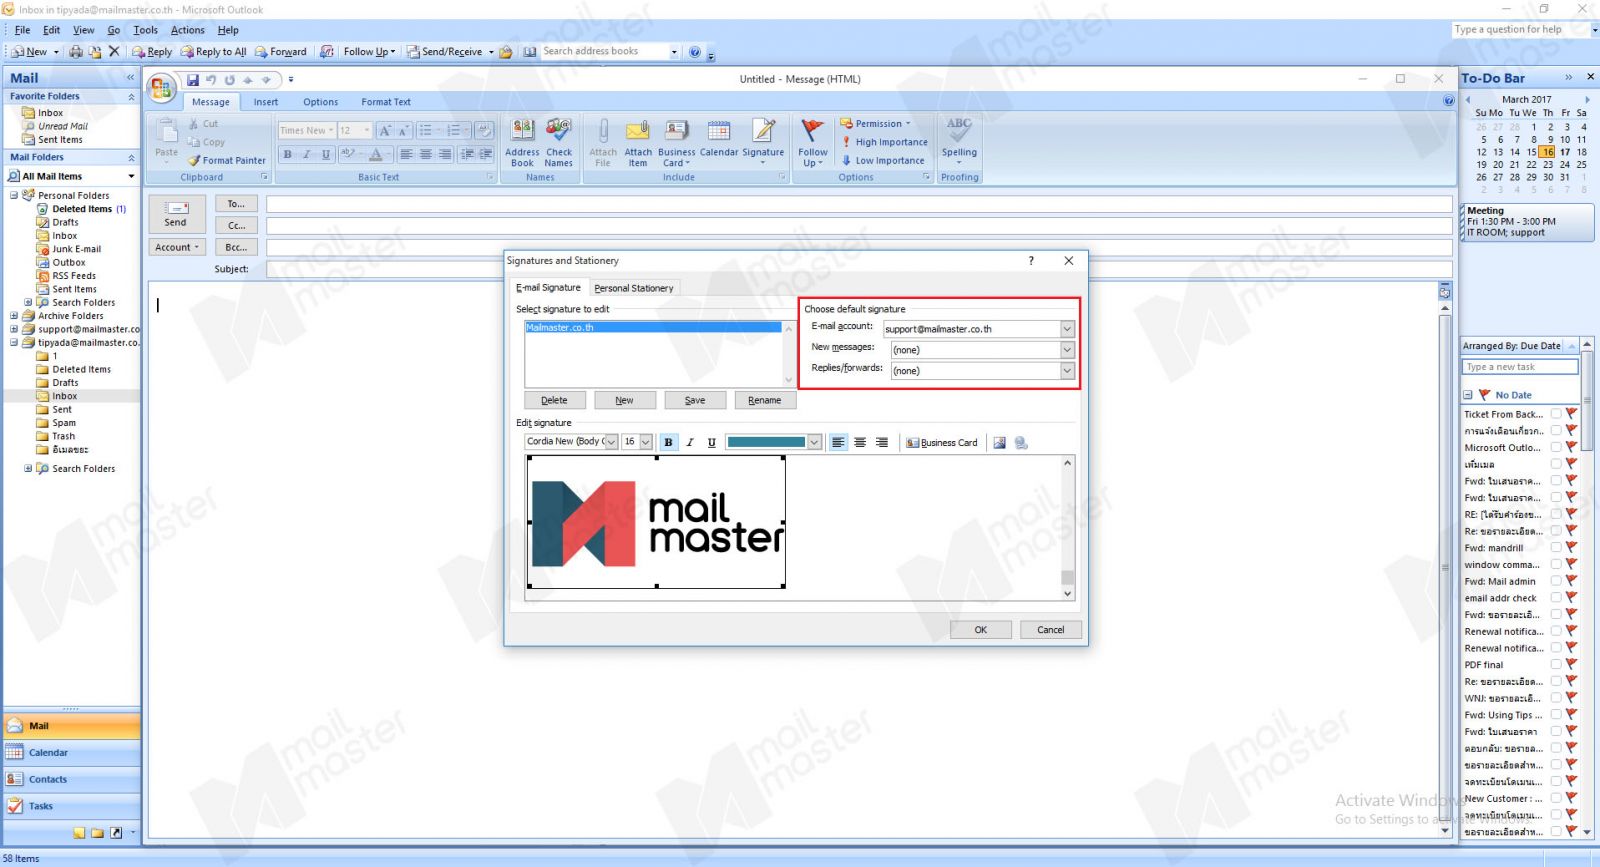
Task: Insert hyperlink into the signature
Action: click(x=1021, y=442)
